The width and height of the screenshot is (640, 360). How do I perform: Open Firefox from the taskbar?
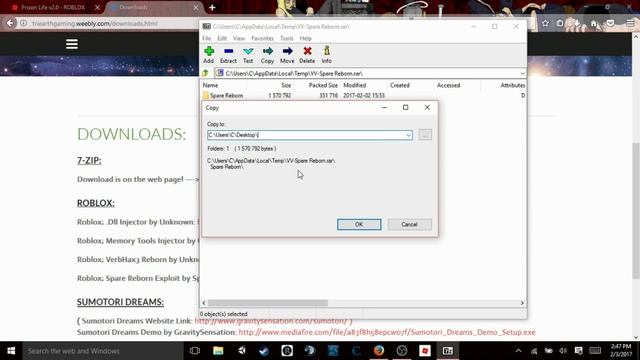coord(379,351)
